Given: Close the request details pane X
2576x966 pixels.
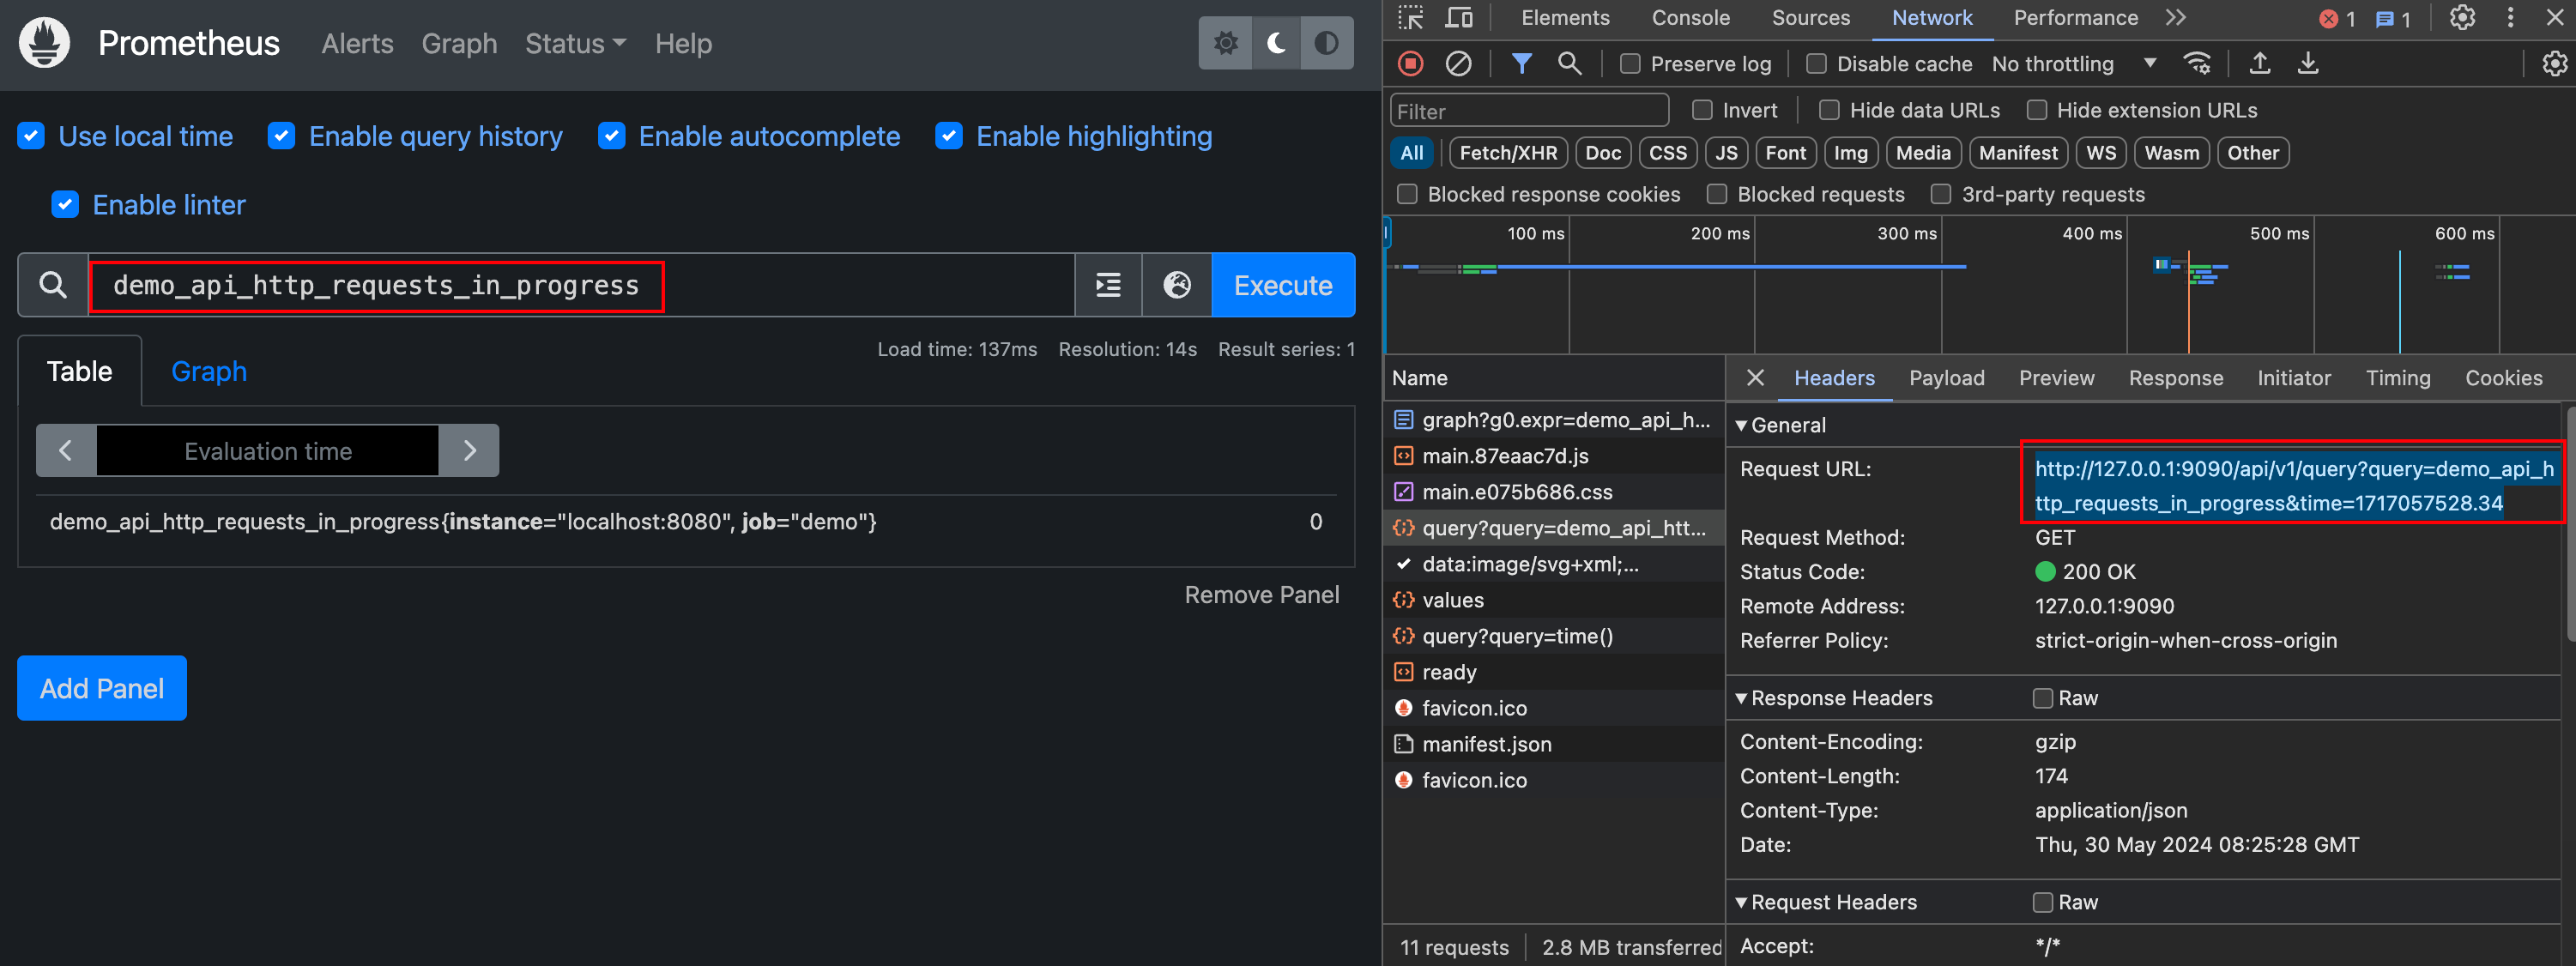Looking at the screenshot, I should (1755, 377).
